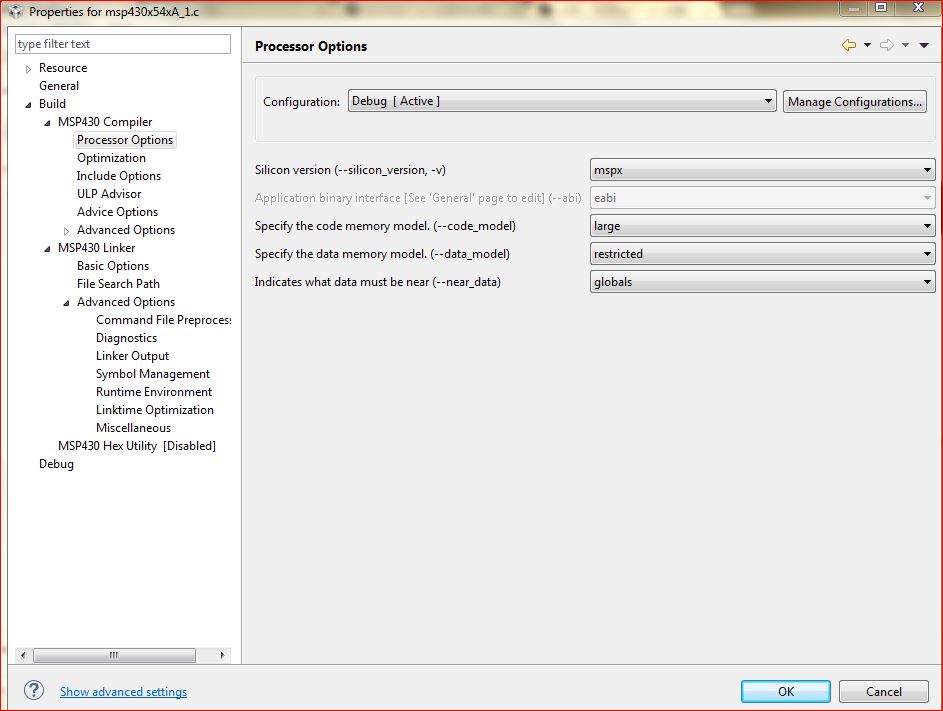
Task: Select Advice Options tree item
Action: 117,212
